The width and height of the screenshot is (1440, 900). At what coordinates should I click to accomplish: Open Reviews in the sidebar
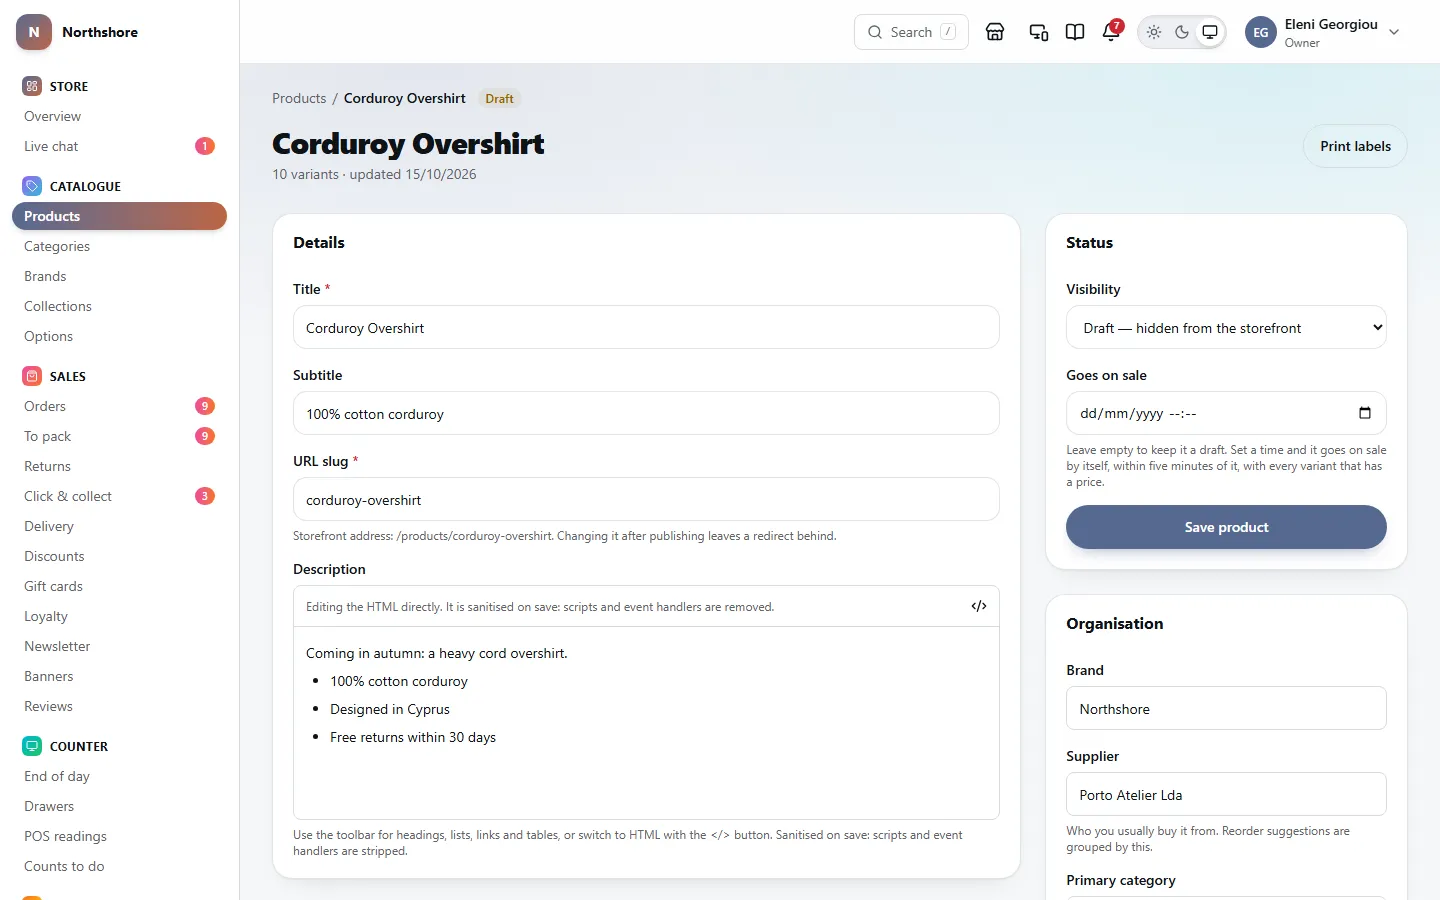[119, 706]
